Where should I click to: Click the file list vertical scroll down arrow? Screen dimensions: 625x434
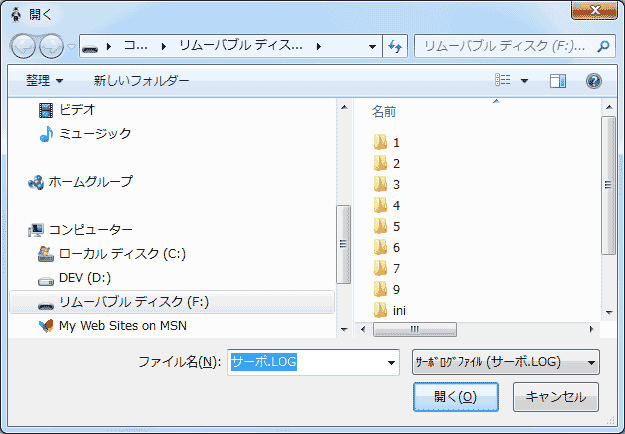click(x=609, y=312)
